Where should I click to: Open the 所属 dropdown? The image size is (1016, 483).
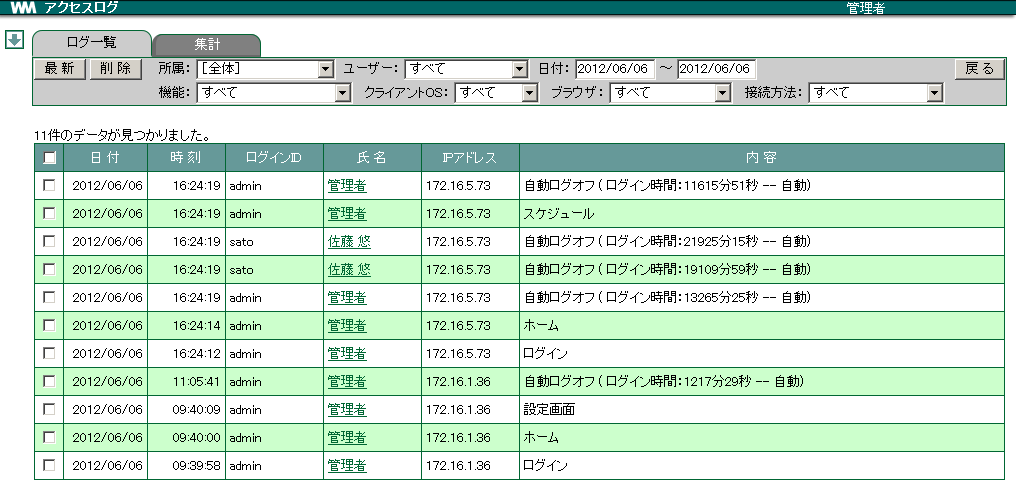264,69
